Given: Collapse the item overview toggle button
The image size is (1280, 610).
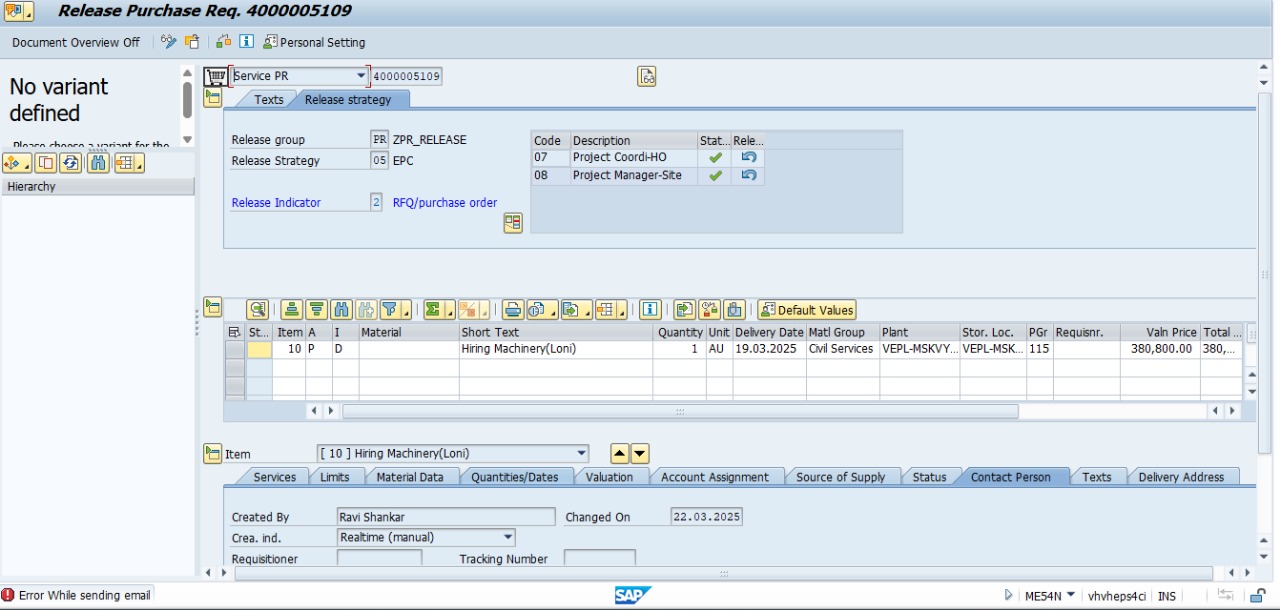Looking at the screenshot, I should pos(213,307).
